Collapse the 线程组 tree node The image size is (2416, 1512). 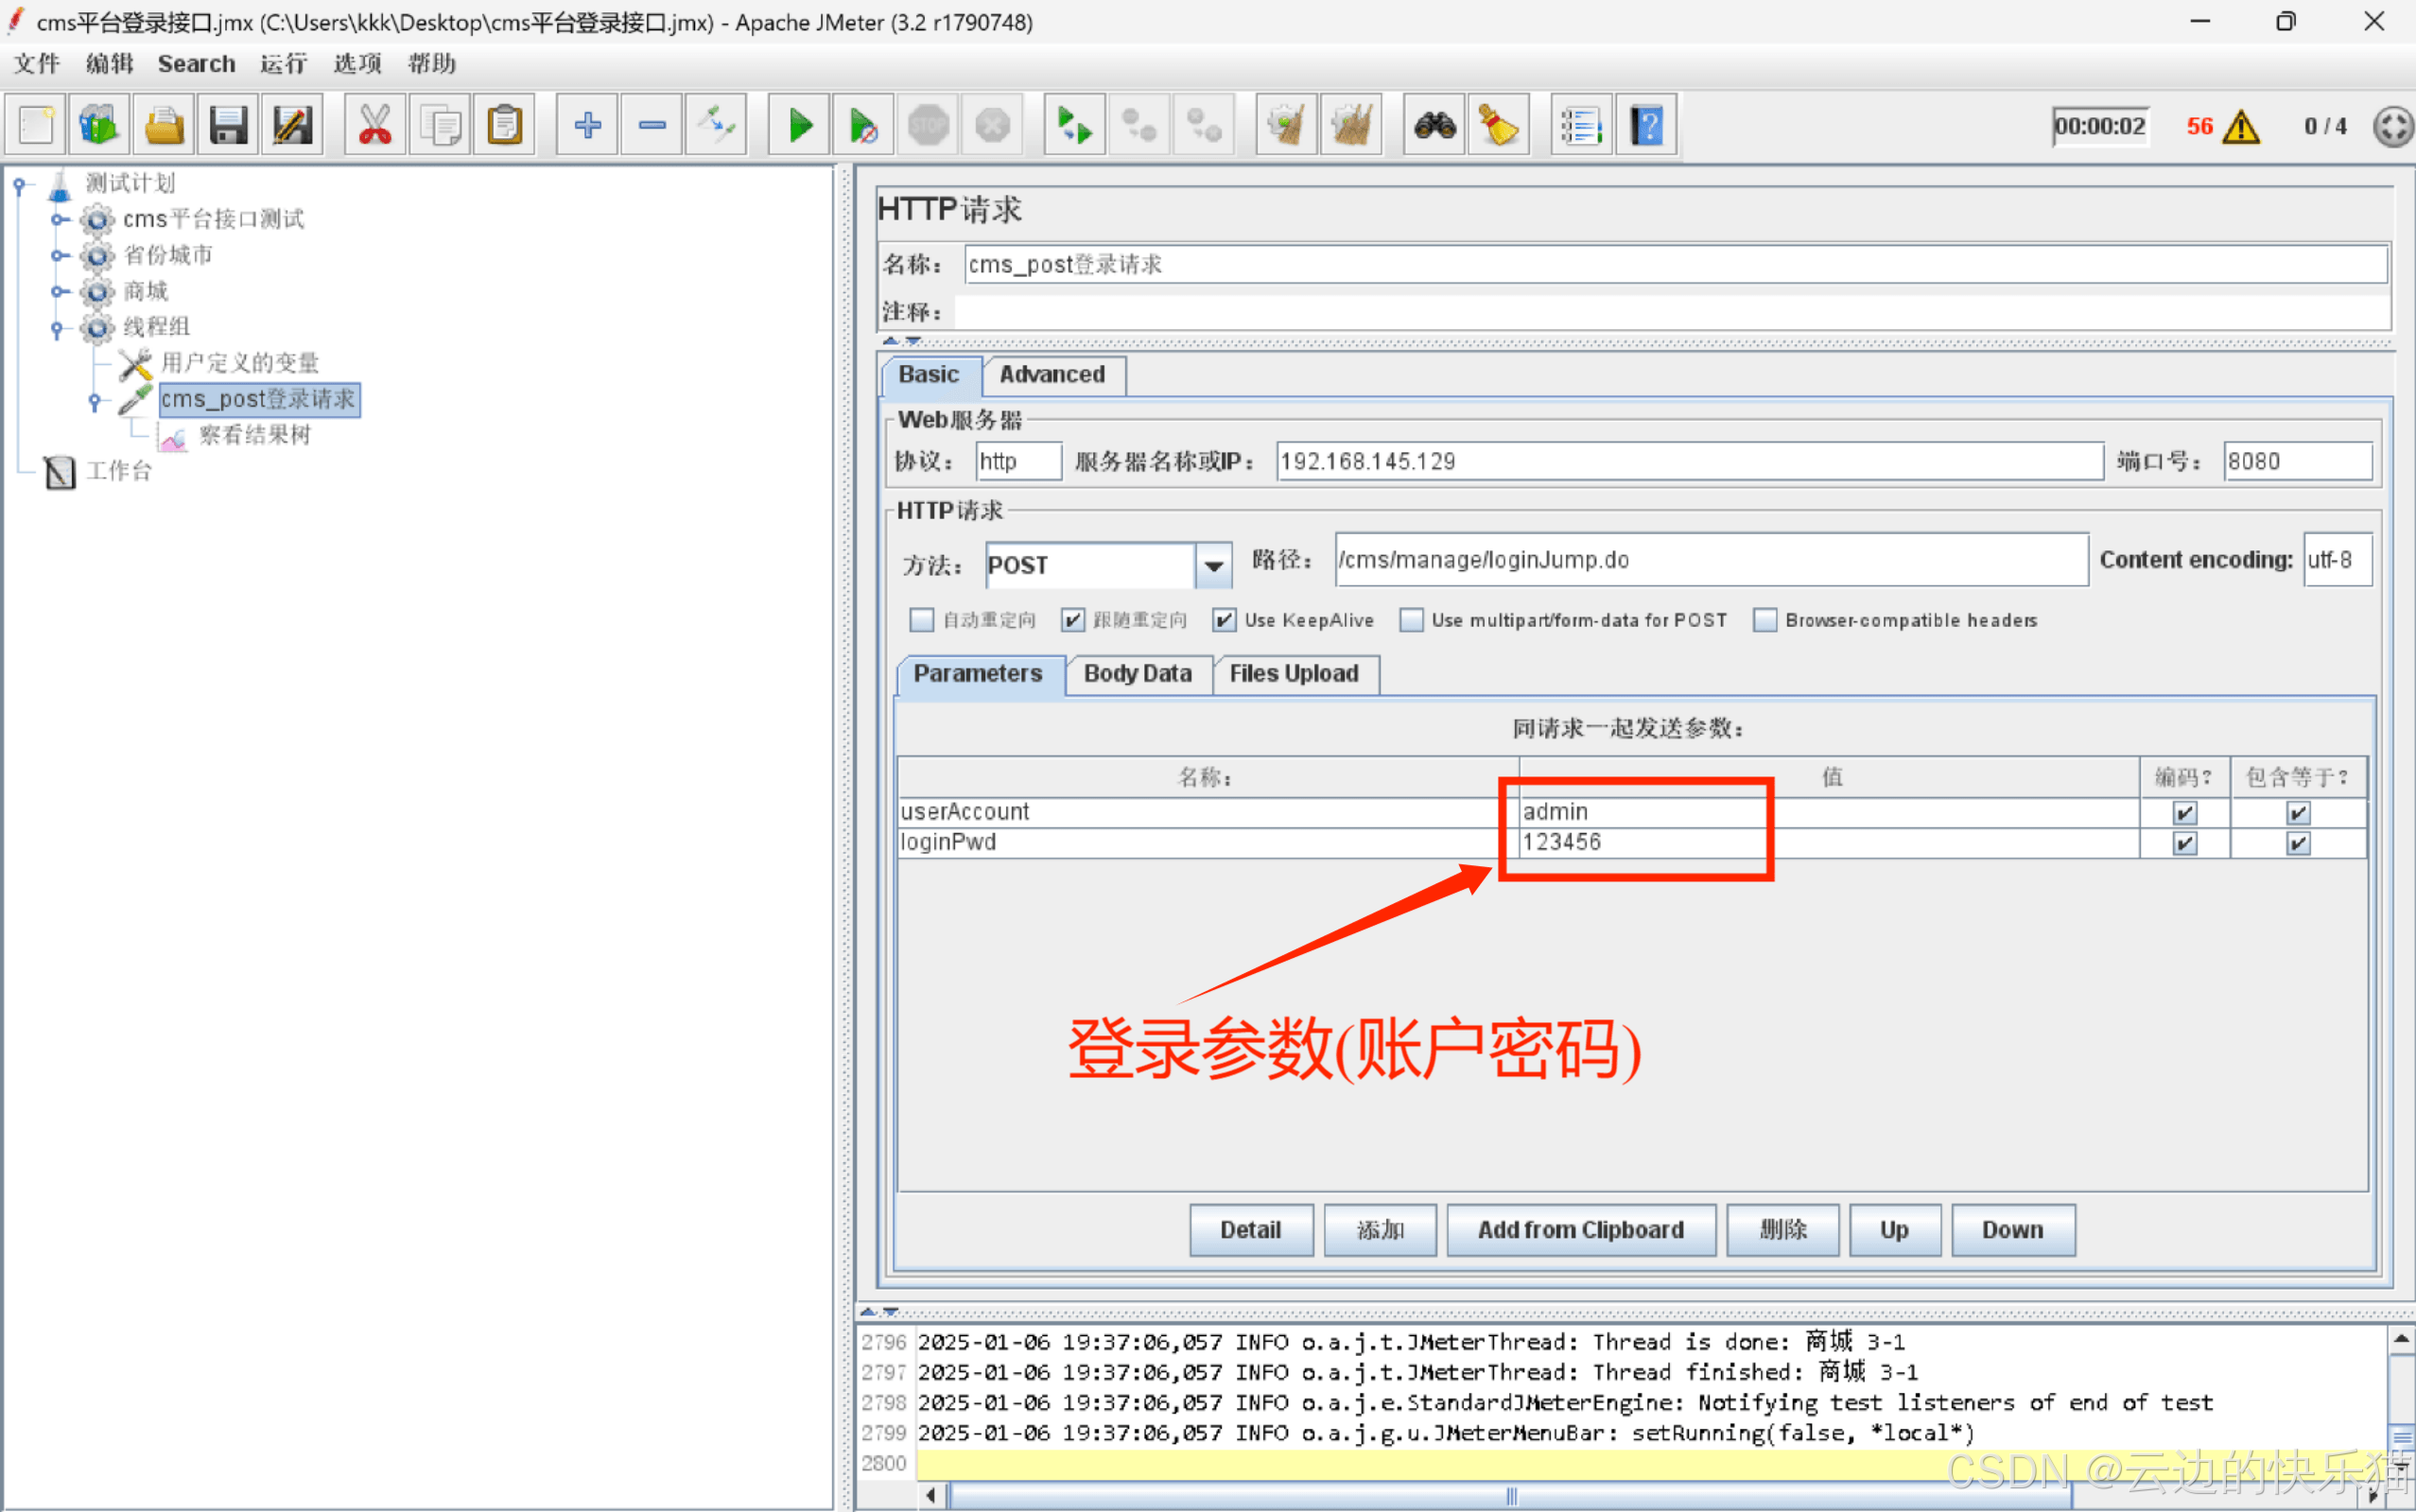[x=59, y=327]
